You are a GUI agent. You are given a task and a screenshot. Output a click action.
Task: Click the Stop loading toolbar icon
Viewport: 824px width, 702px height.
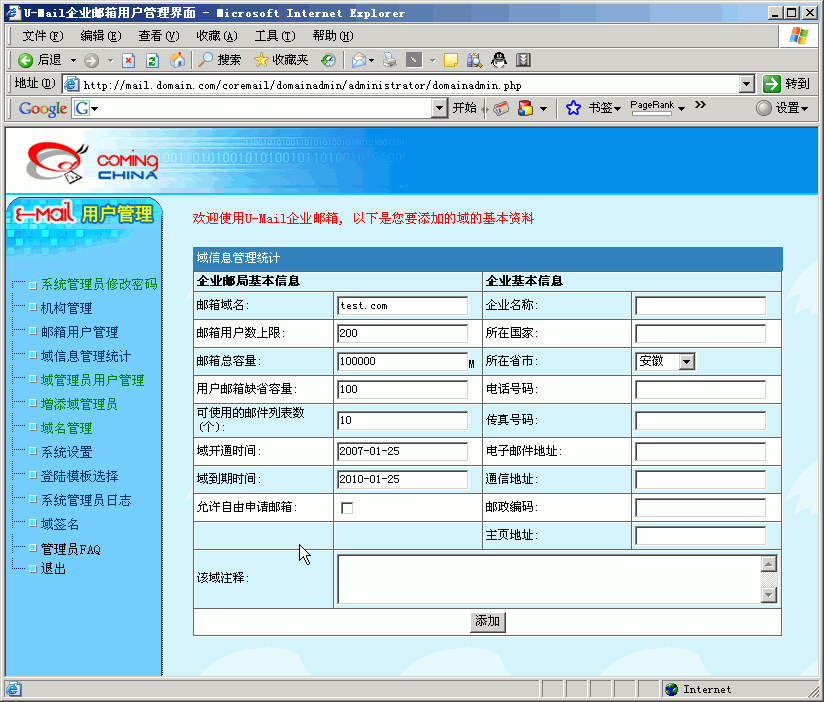click(x=129, y=60)
